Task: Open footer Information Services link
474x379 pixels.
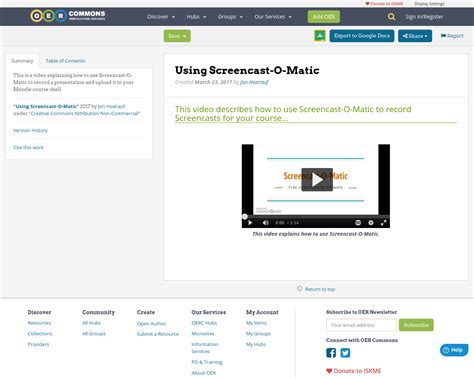Action: coord(205,348)
